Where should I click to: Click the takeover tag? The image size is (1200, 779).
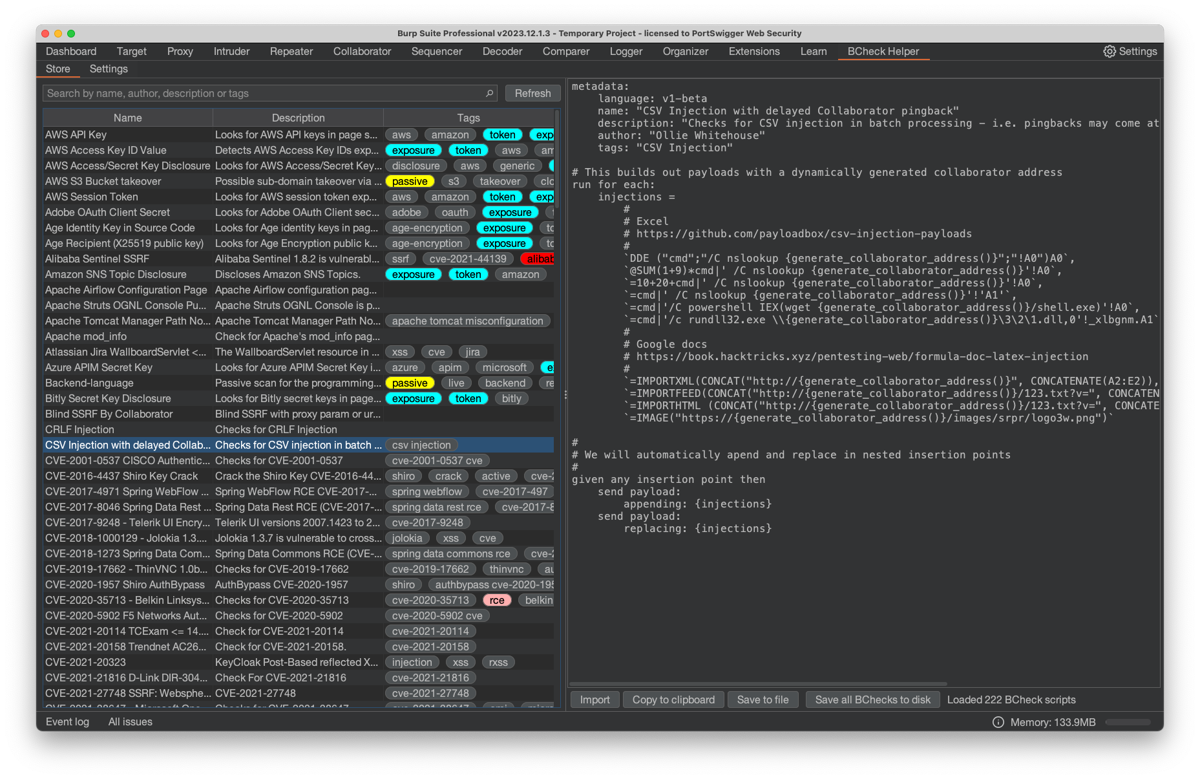(x=499, y=181)
